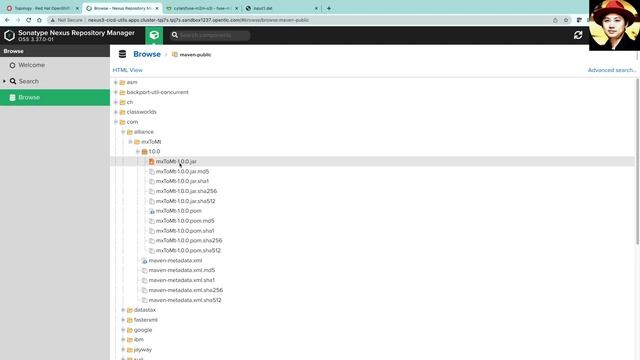Image resolution: width=640 pixels, height=360 pixels.
Task: Expand the datastax folder
Action: tap(123, 310)
